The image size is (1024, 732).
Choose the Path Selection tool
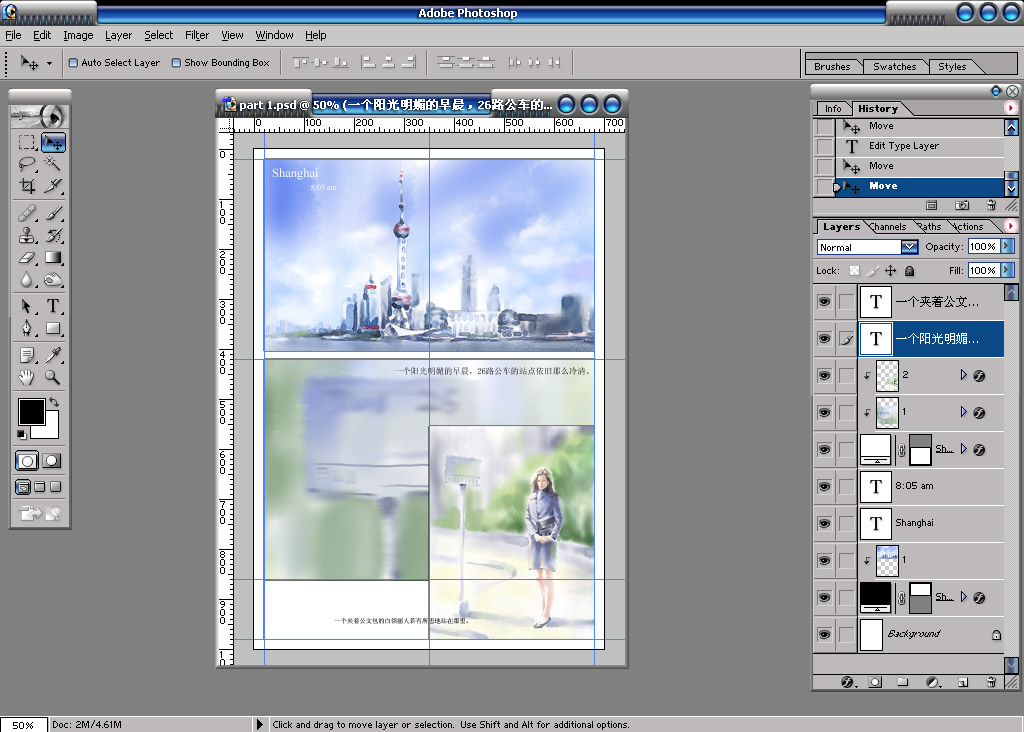tap(27, 306)
